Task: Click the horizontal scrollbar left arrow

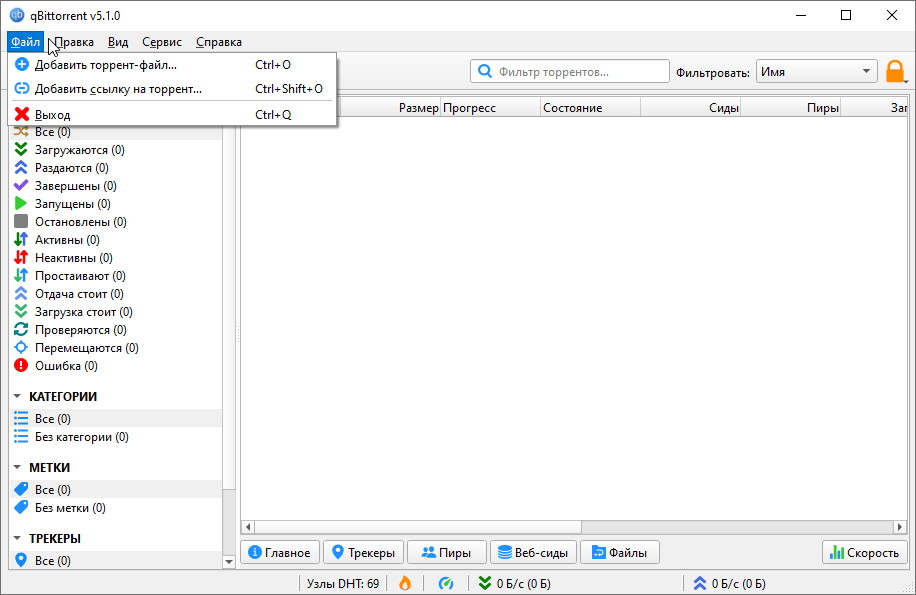Action: click(x=248, y=527)
